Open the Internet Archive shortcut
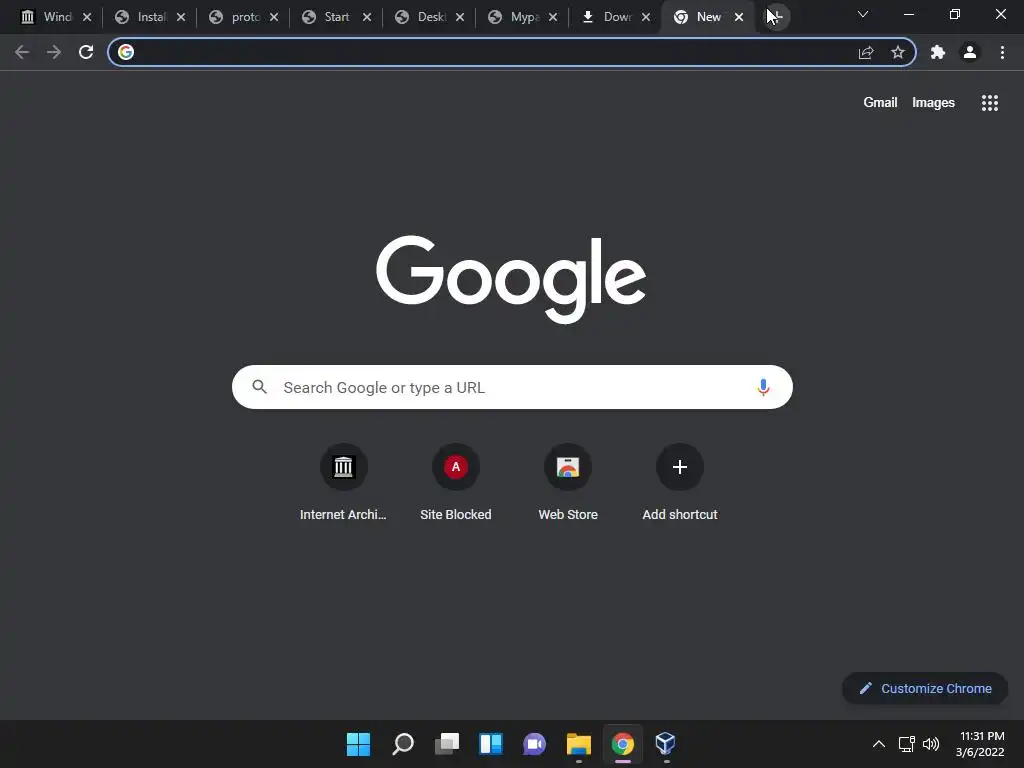This screenshot has height=768, width=1024. point(344,482)
